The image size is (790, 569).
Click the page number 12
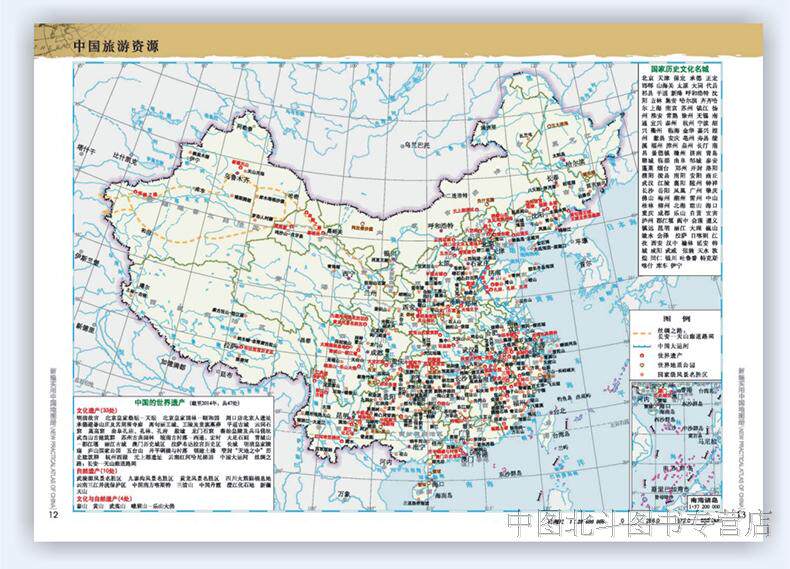pos(53,515)
